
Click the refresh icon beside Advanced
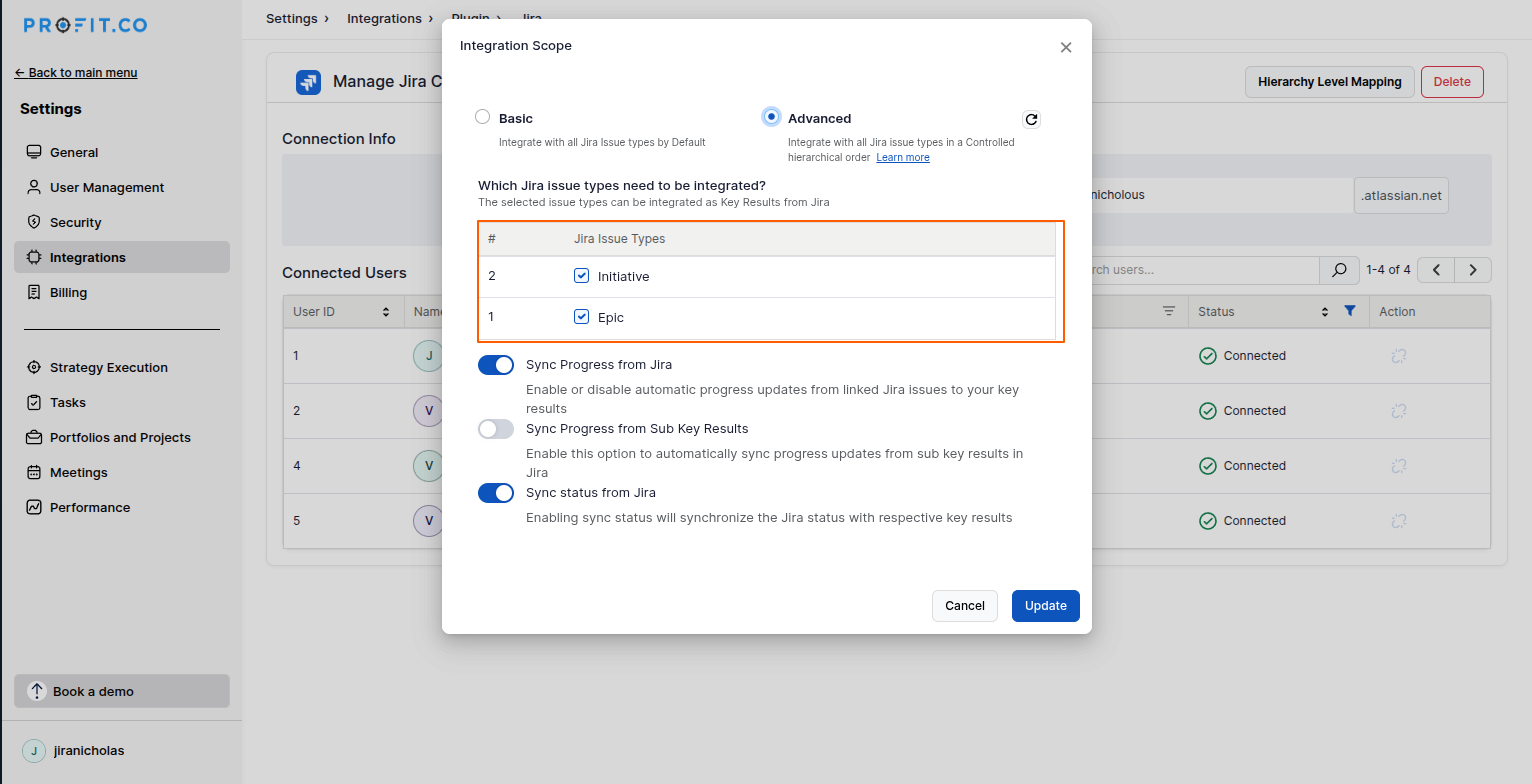(x=1032, y=119)
